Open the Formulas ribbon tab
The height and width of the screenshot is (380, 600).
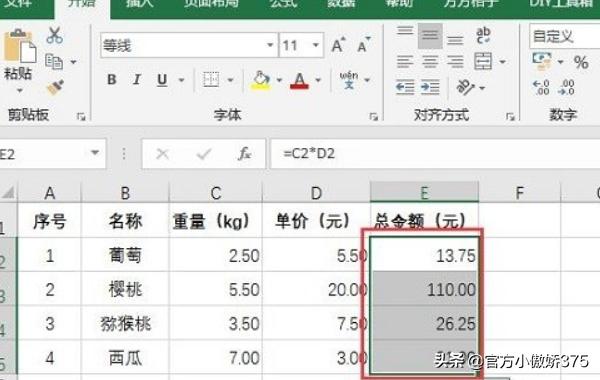point(283,4)
